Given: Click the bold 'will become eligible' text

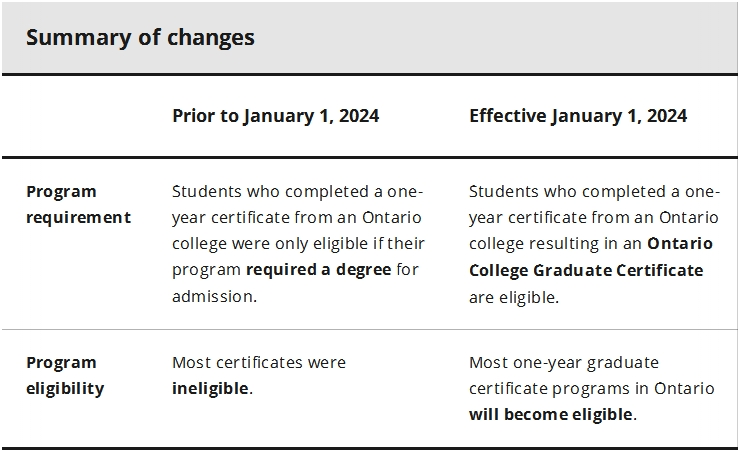Looking at the screenshot, I should [551, 414].
